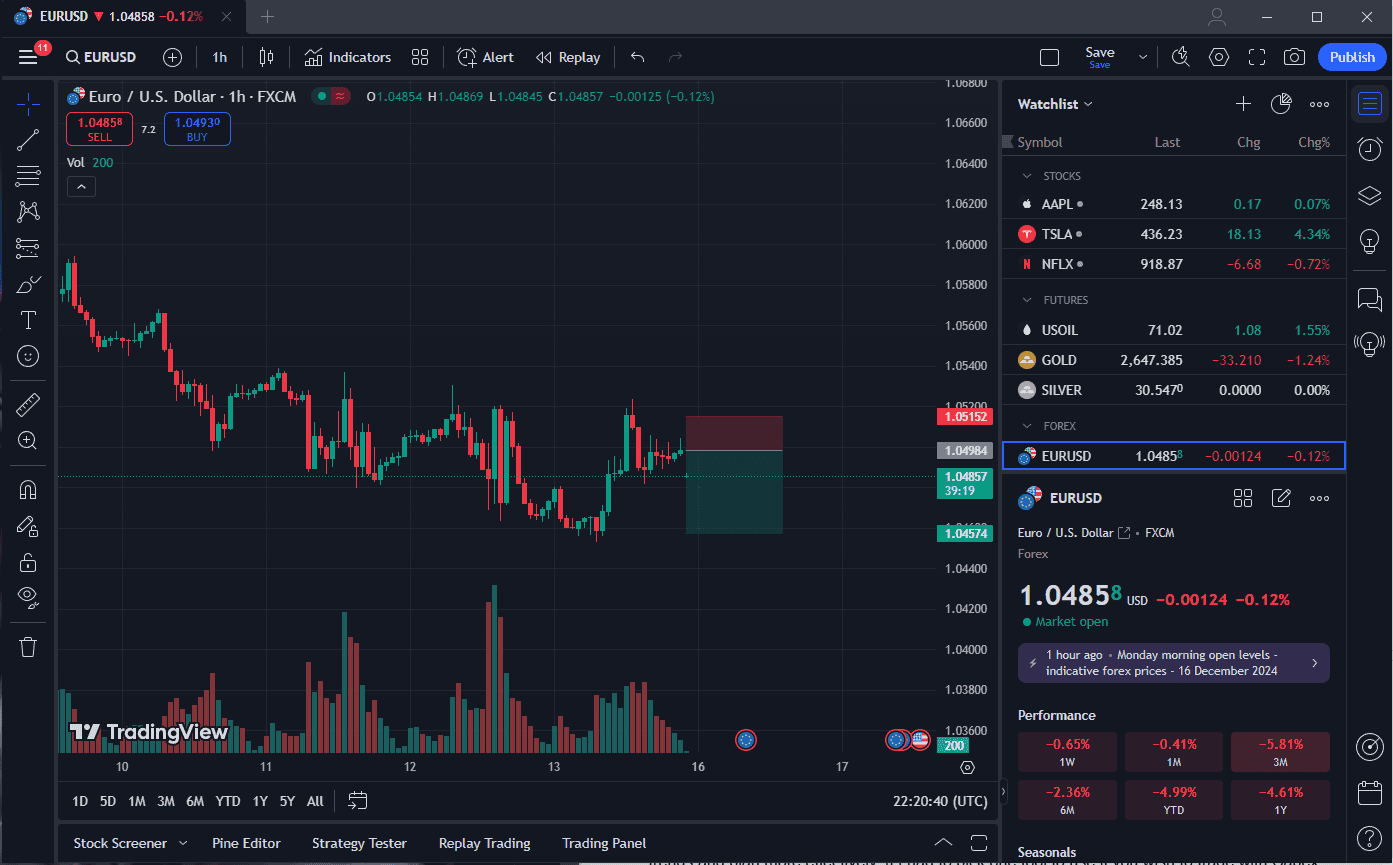Open the Chats sidebar icon
Viewport: 1393px width, 865px height.
click(1370, 298)
